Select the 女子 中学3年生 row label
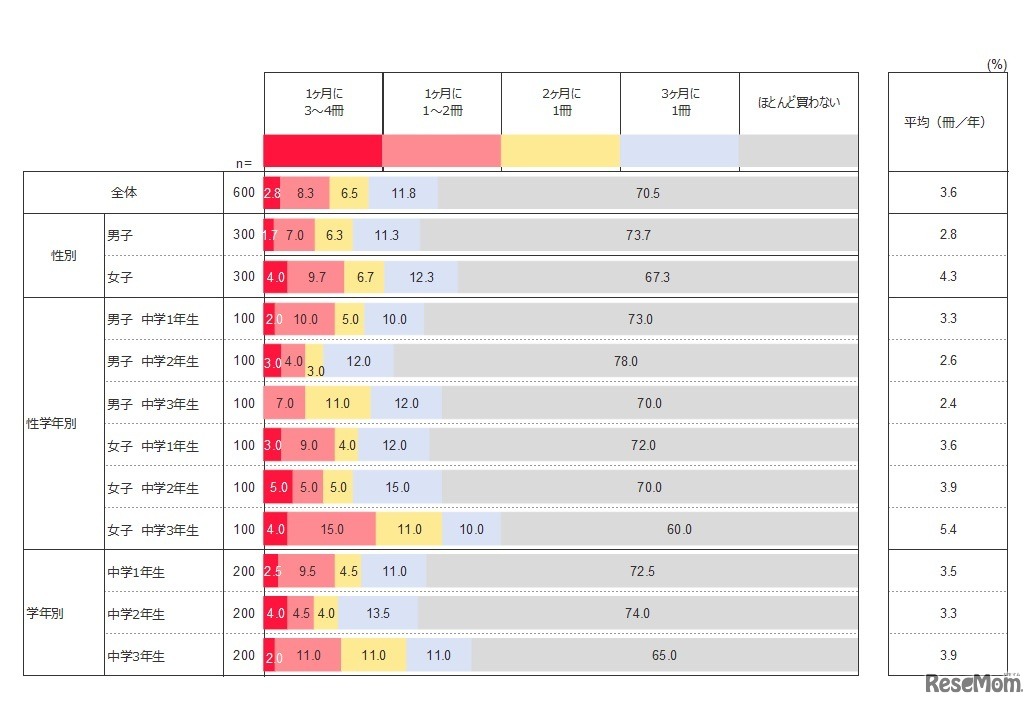Screen dimensions: 1036x706 152,530
